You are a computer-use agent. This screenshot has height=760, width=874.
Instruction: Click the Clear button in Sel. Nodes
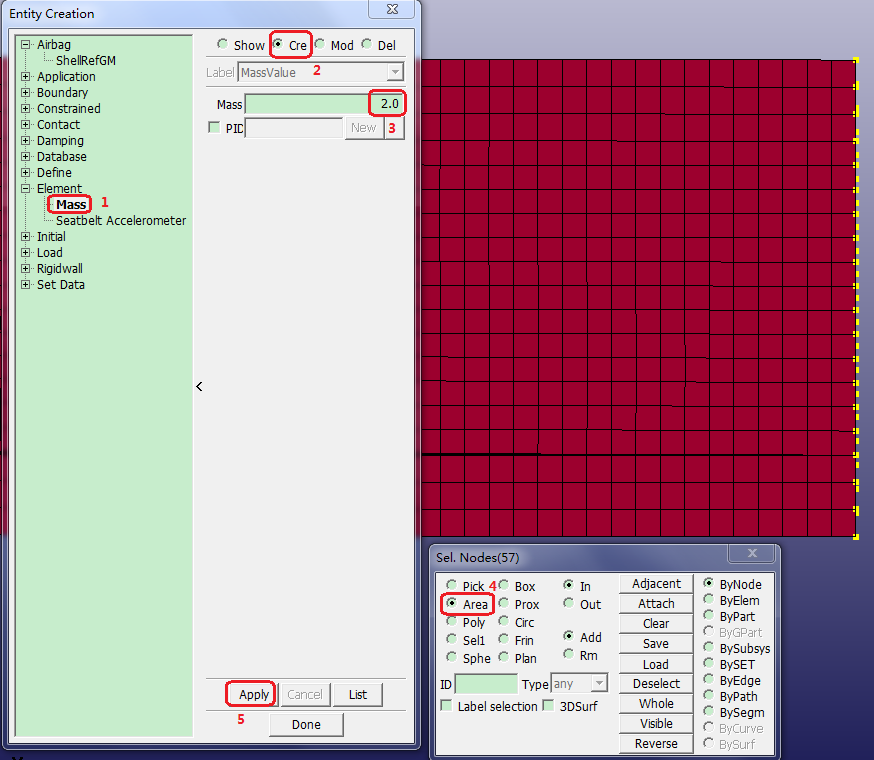click(656, 624)
